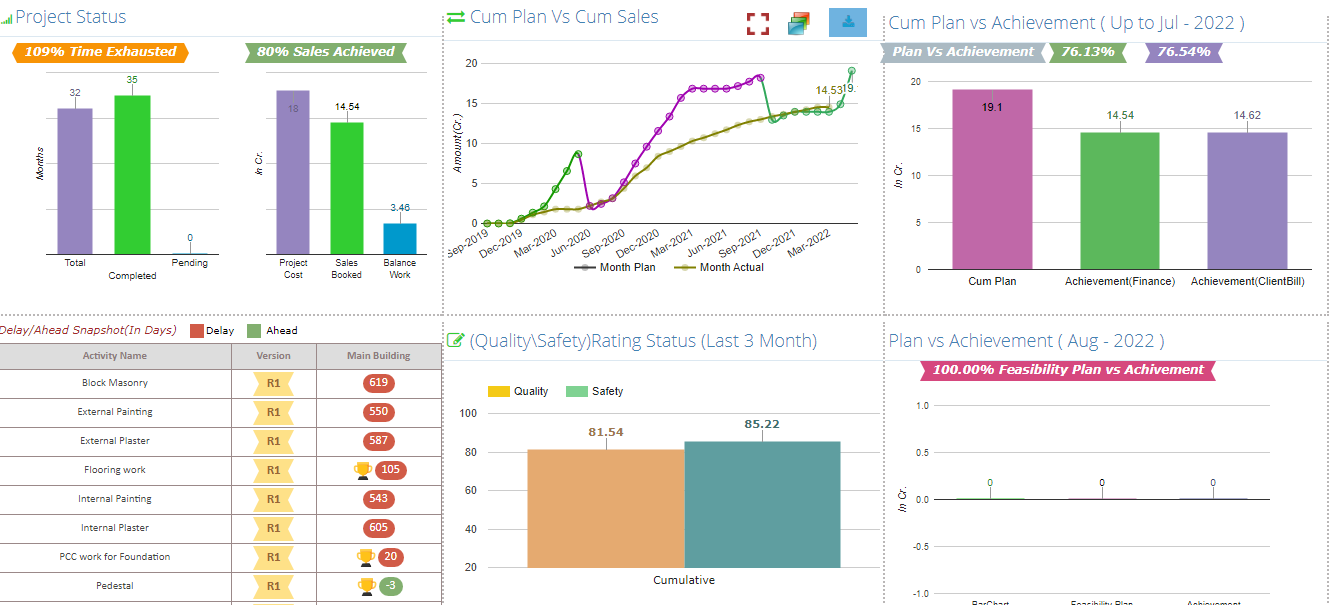Toggle the Quality legend series
1343x605 pixels.
coord(519,391)
